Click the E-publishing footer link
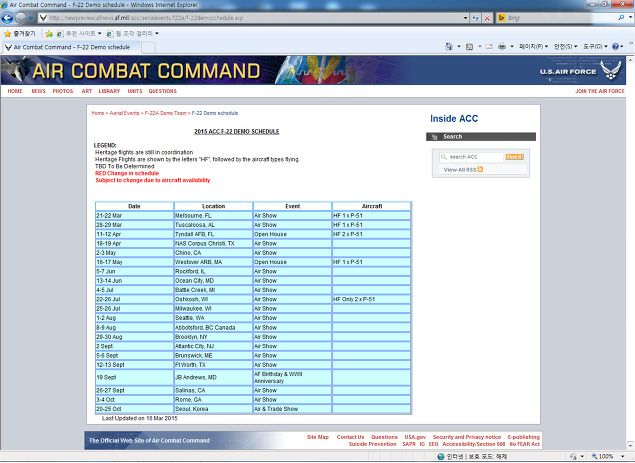635x463 pixels. pos(524,437)
